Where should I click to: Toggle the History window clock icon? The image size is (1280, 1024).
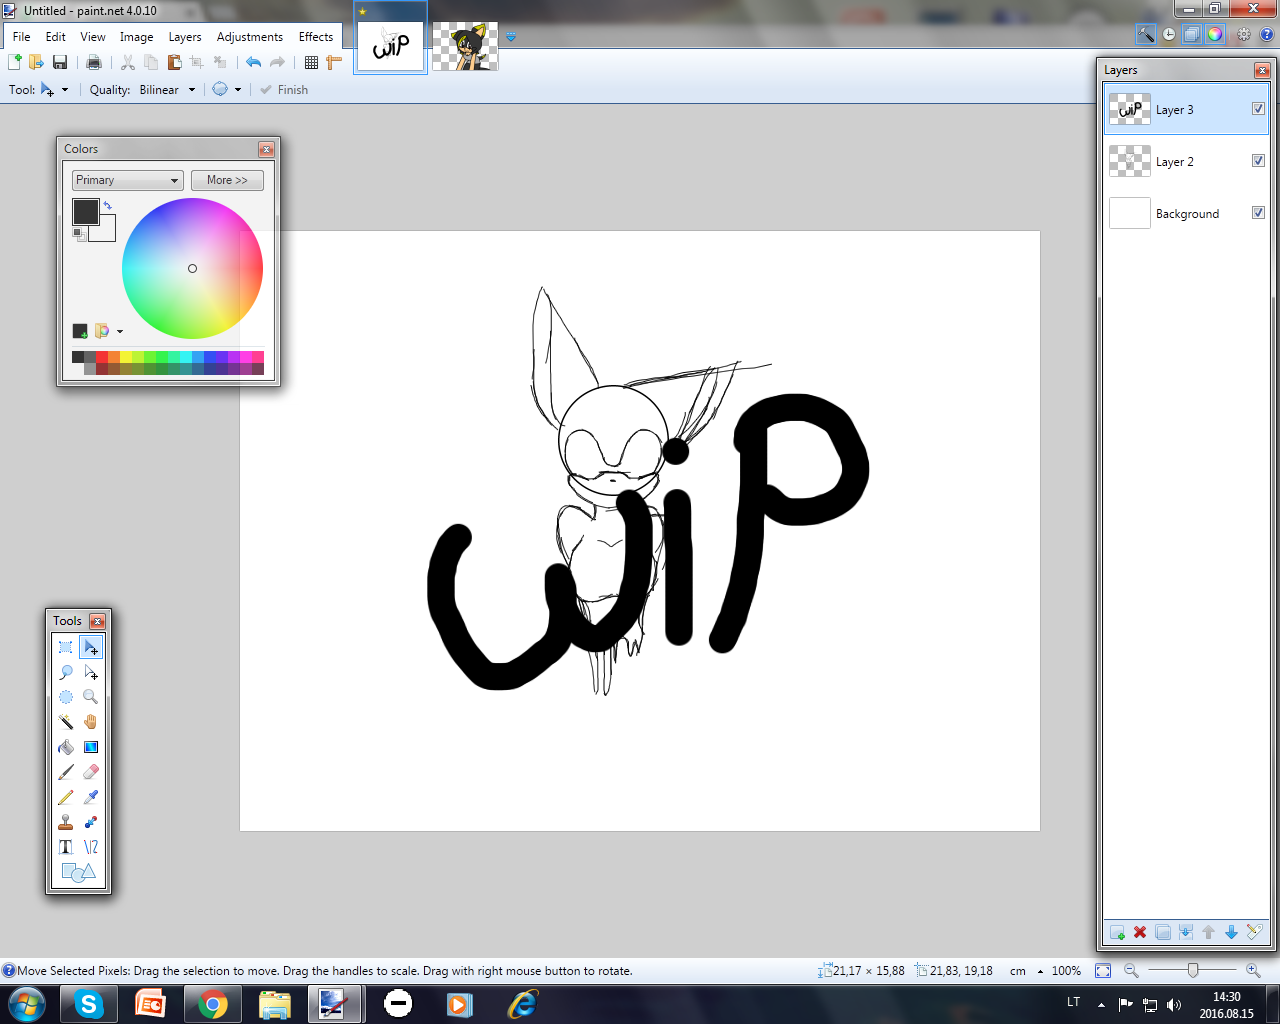1169,34
